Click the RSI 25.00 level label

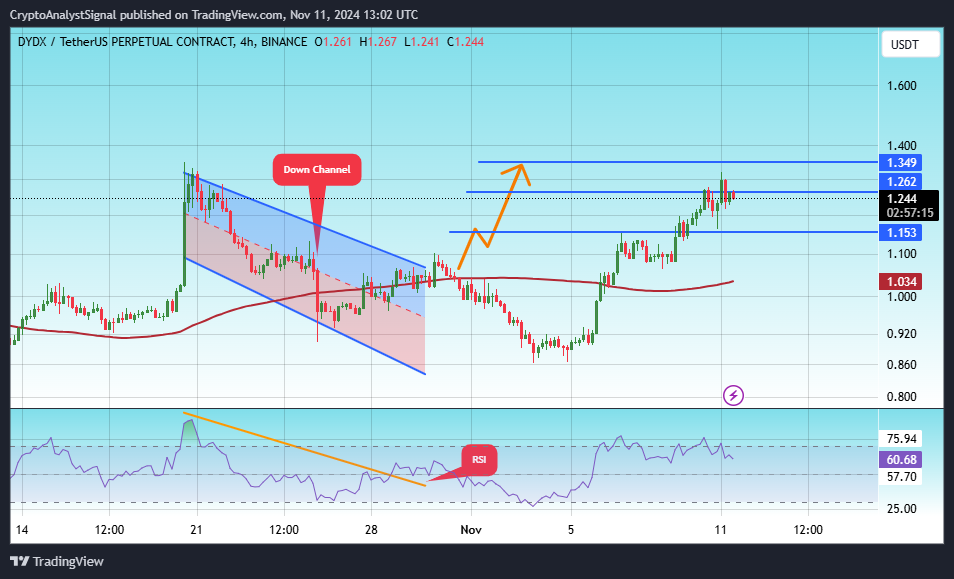(902, 508)
